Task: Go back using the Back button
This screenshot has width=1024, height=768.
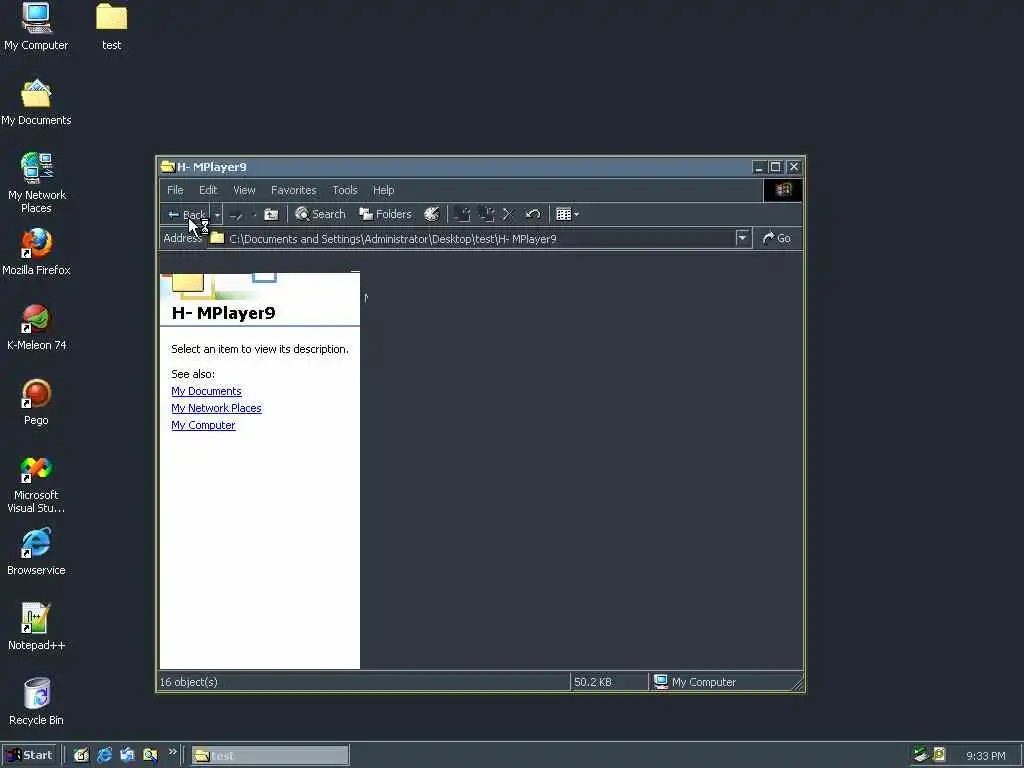Action: (x=186, y=214)
